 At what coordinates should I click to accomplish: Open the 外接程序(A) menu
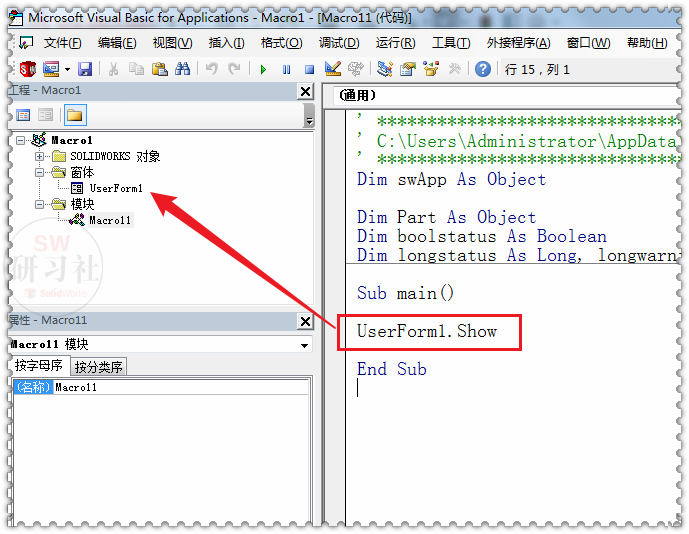pyautogui.click(x=518, y=43)
